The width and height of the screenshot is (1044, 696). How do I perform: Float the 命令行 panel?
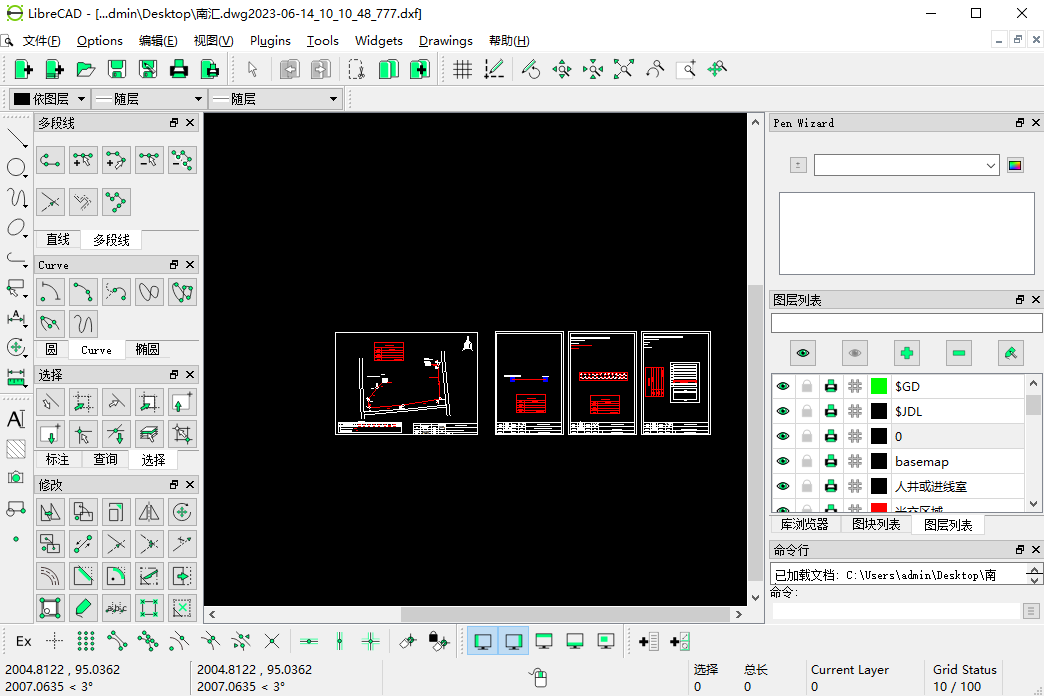click(1019, 549)
